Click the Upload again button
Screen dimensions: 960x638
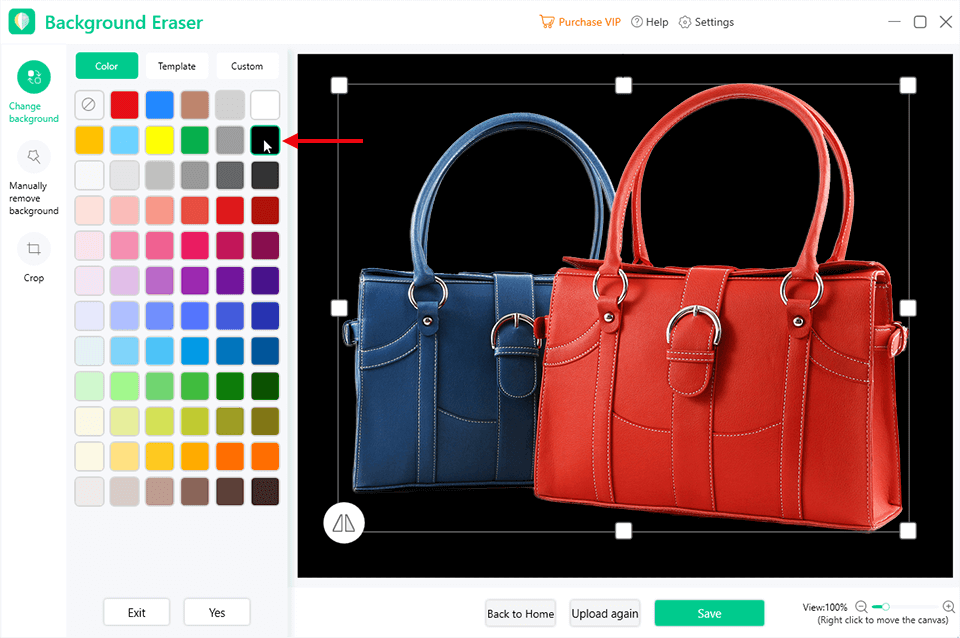click(x=604, y=613)
